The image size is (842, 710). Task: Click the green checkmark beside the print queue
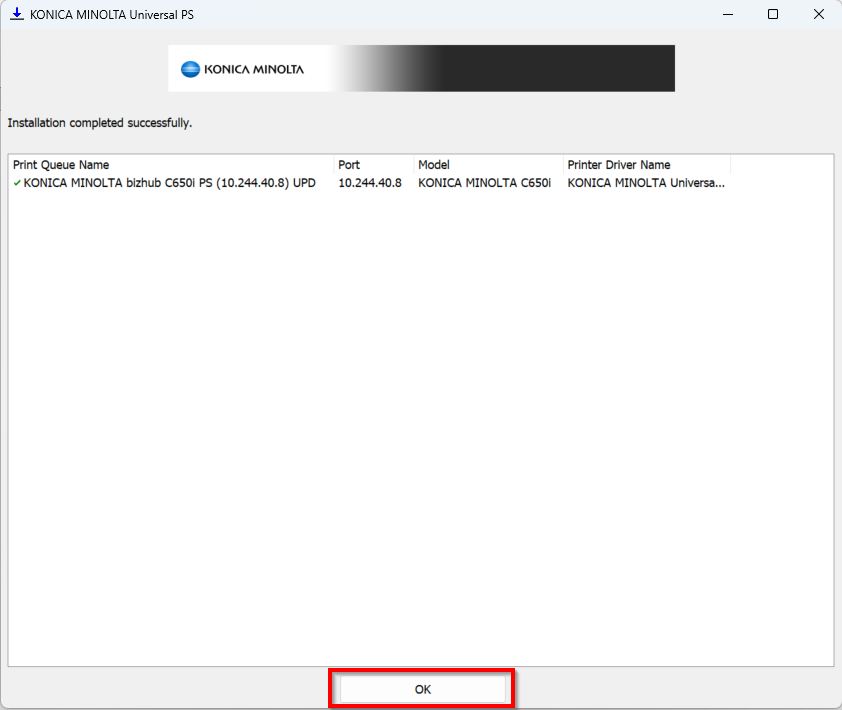click(17, 183)
